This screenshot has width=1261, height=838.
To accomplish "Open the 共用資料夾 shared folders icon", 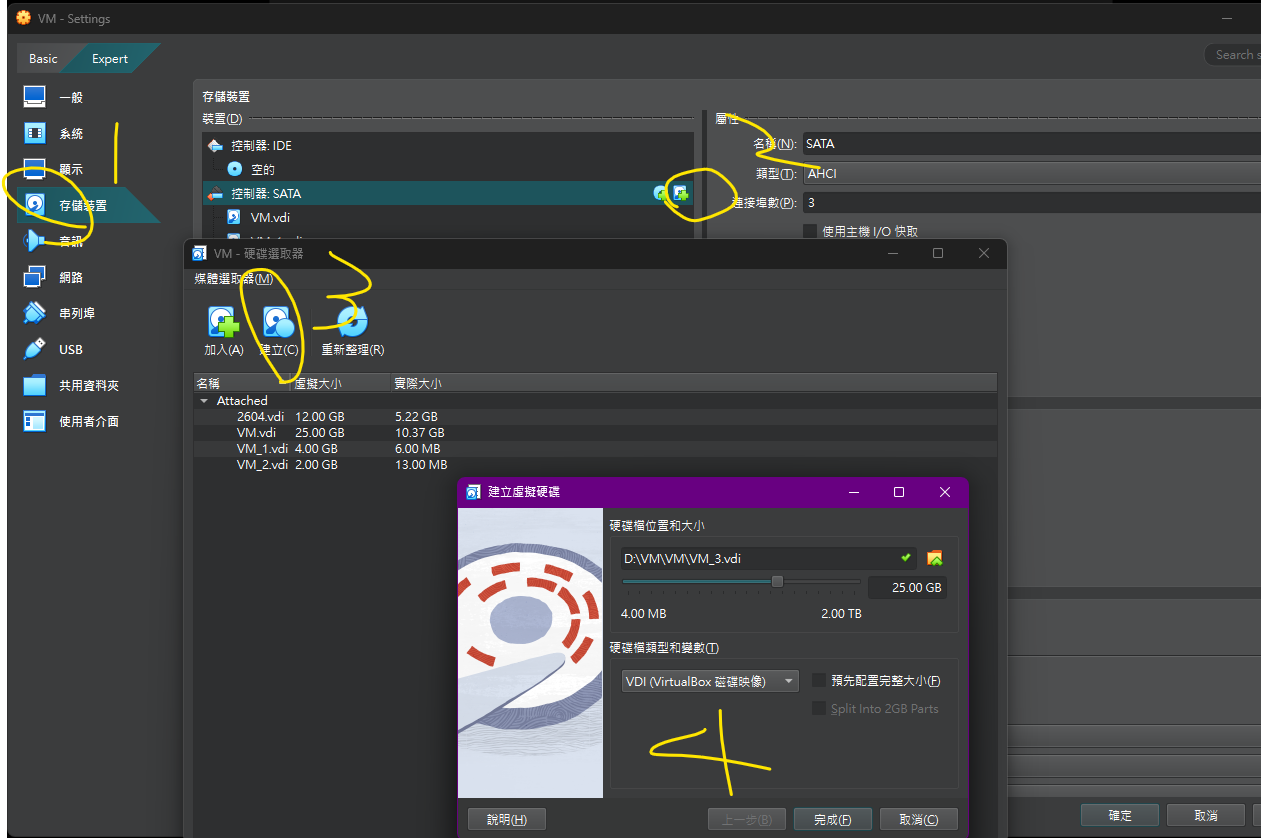I will click(x=35, y=385).
